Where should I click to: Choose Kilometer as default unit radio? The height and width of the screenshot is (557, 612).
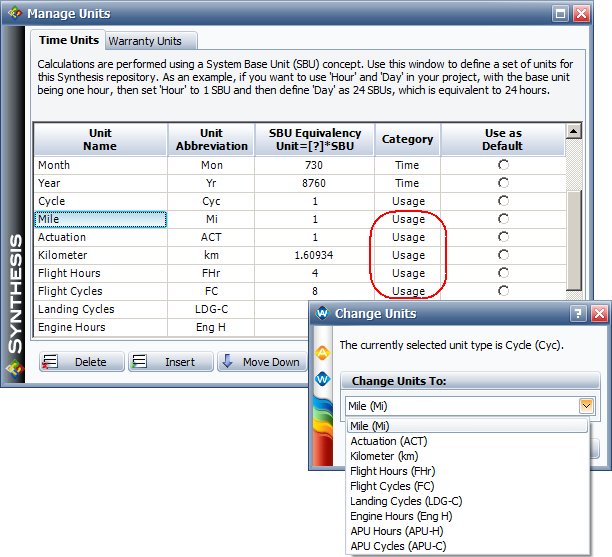(x=503, y=255)
